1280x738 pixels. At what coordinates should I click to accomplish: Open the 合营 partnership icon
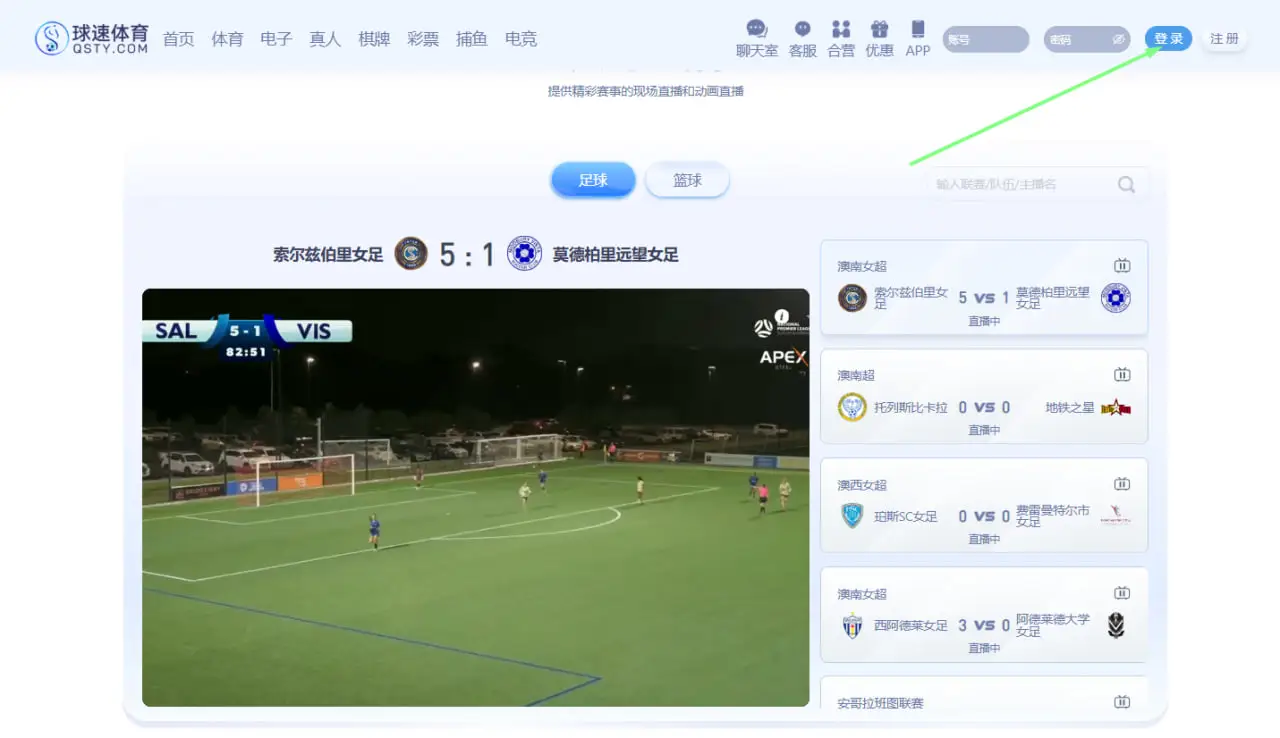tap(841, 29)
